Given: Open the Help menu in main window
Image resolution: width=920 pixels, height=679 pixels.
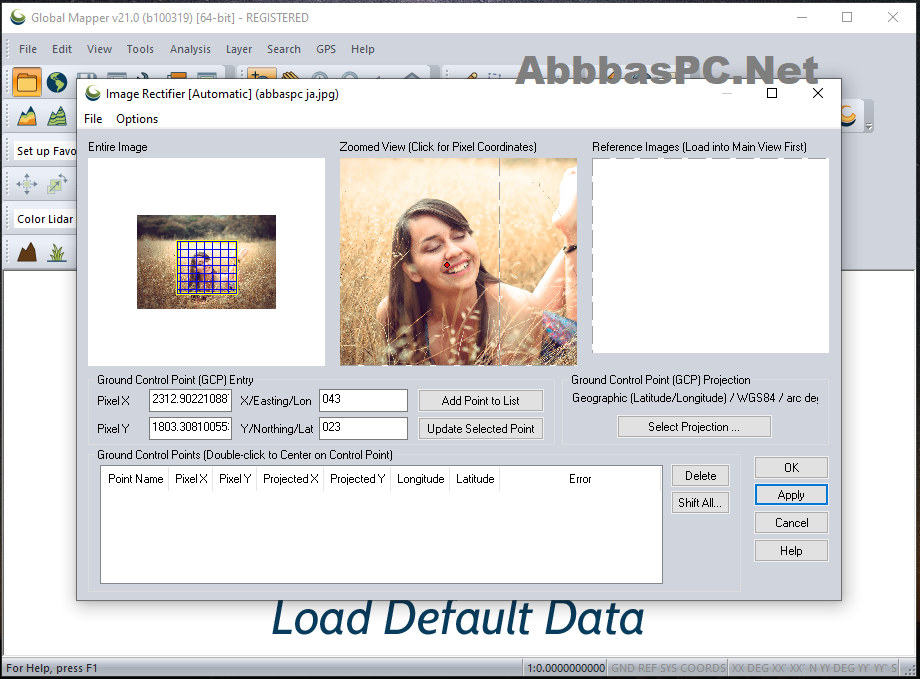Looking at the screenshot, I should [363, 49].
